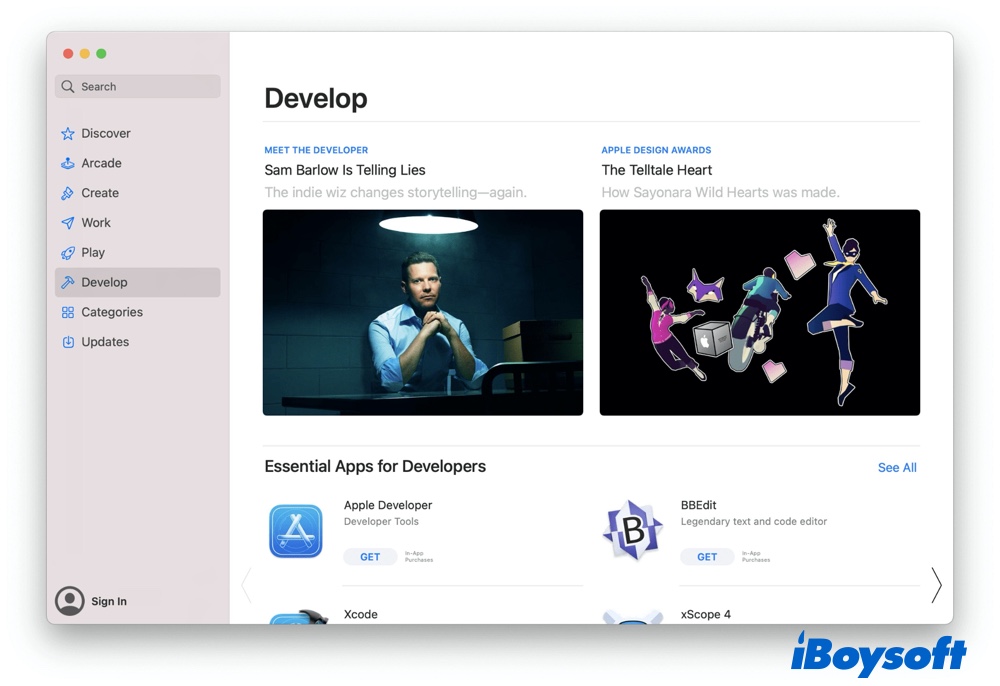
Task: Open the Play rocket icon
Action: 68,253
